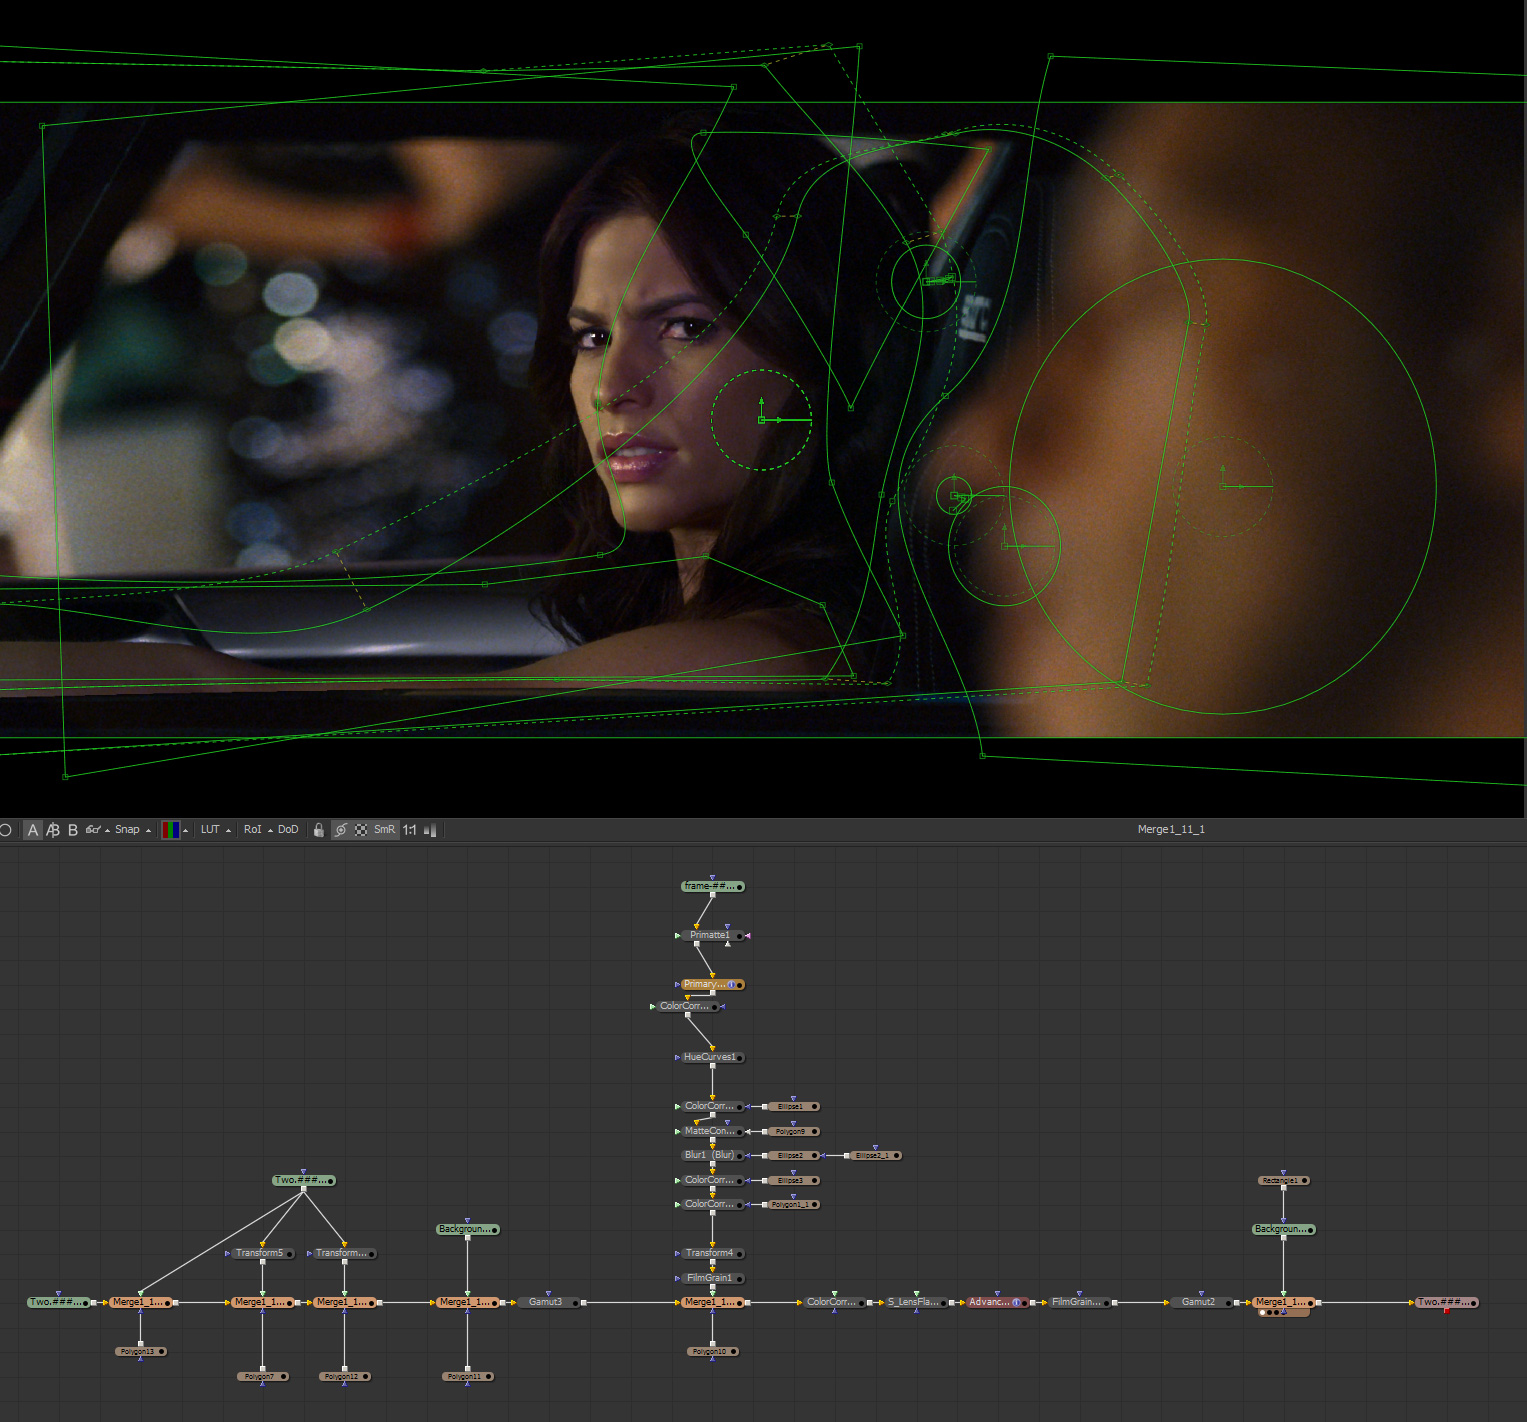Screen dimensions: 1527x1422
Task: Toggle LUT on the viewer
Action: [x=210, y=830]
